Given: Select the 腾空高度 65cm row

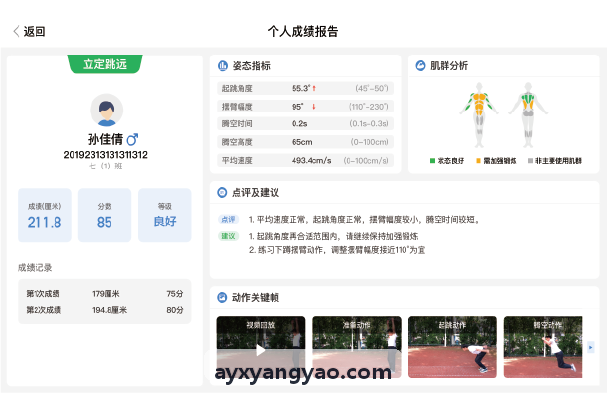Looking at the screenshot, I should 305,142.
